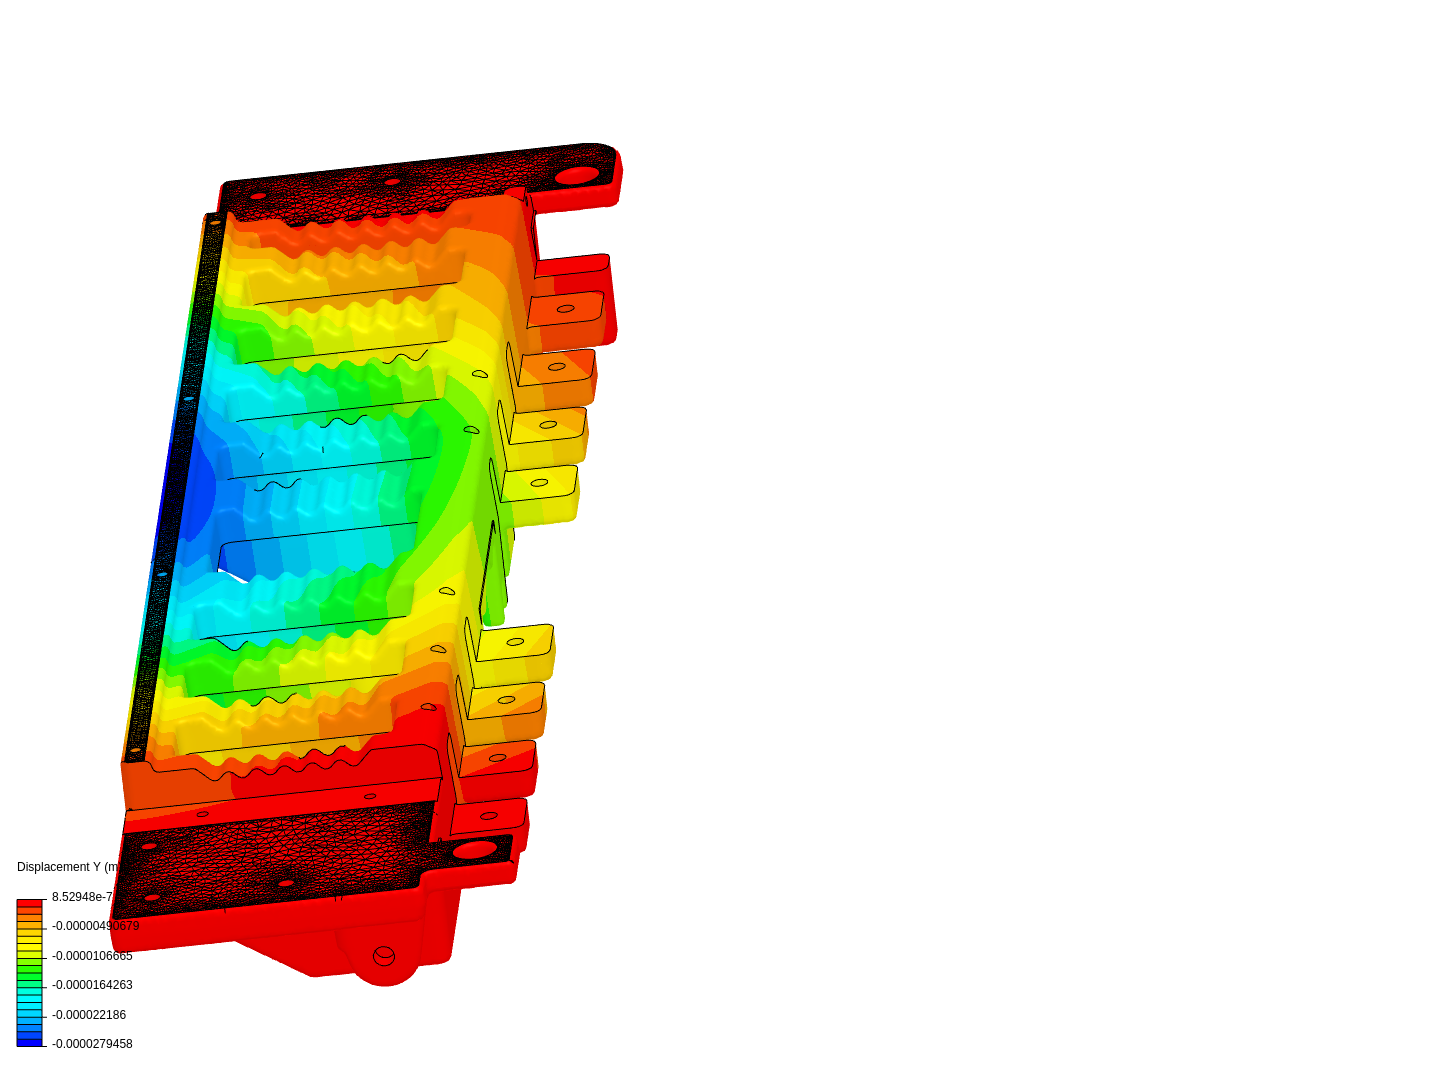Click the large mounting hole on bottom flange
The image size is (1440, 1080).
point(475,850)
